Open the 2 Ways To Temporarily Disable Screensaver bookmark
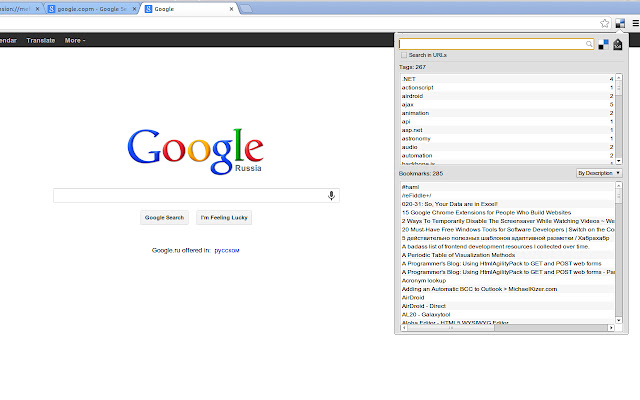The height and width of the screenshot is (400, 640). [507, 221]
